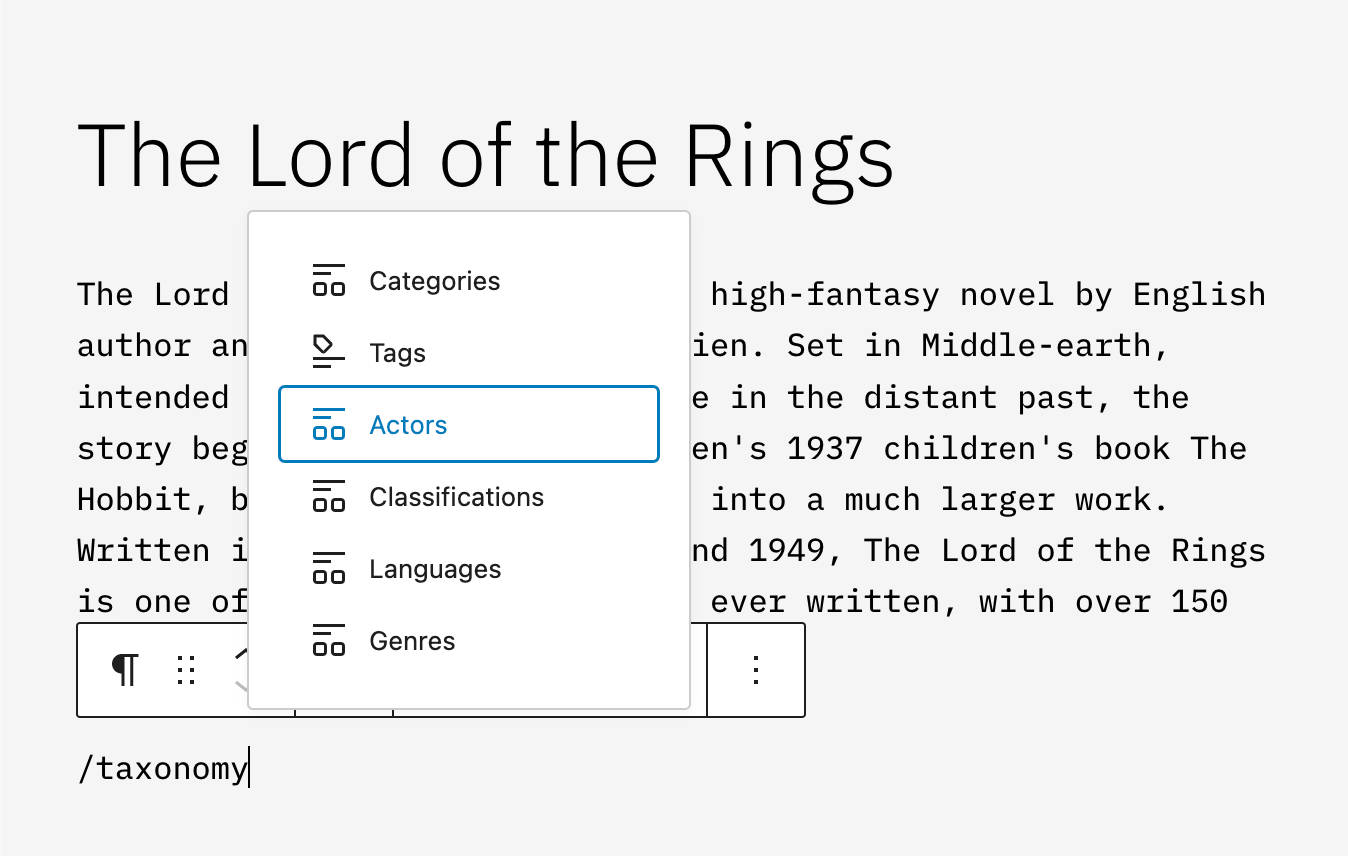Click the Classifications taxonomy icon
The image size is (1348, 856).
pyautogui.click(x=328, y=497)
